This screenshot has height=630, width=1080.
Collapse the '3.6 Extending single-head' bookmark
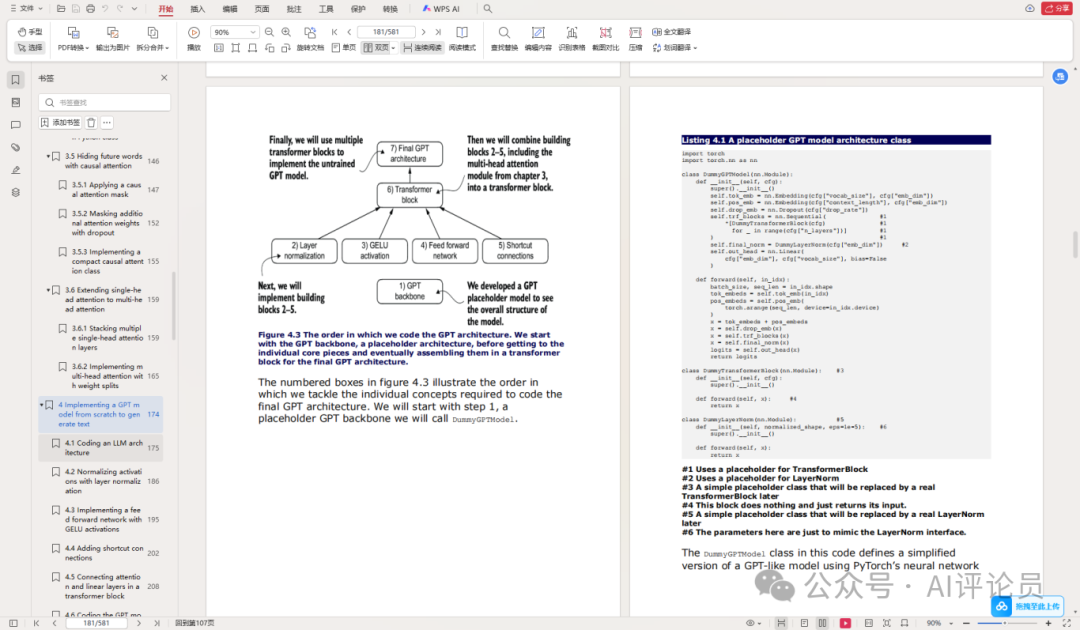click(x=48, y=291)
